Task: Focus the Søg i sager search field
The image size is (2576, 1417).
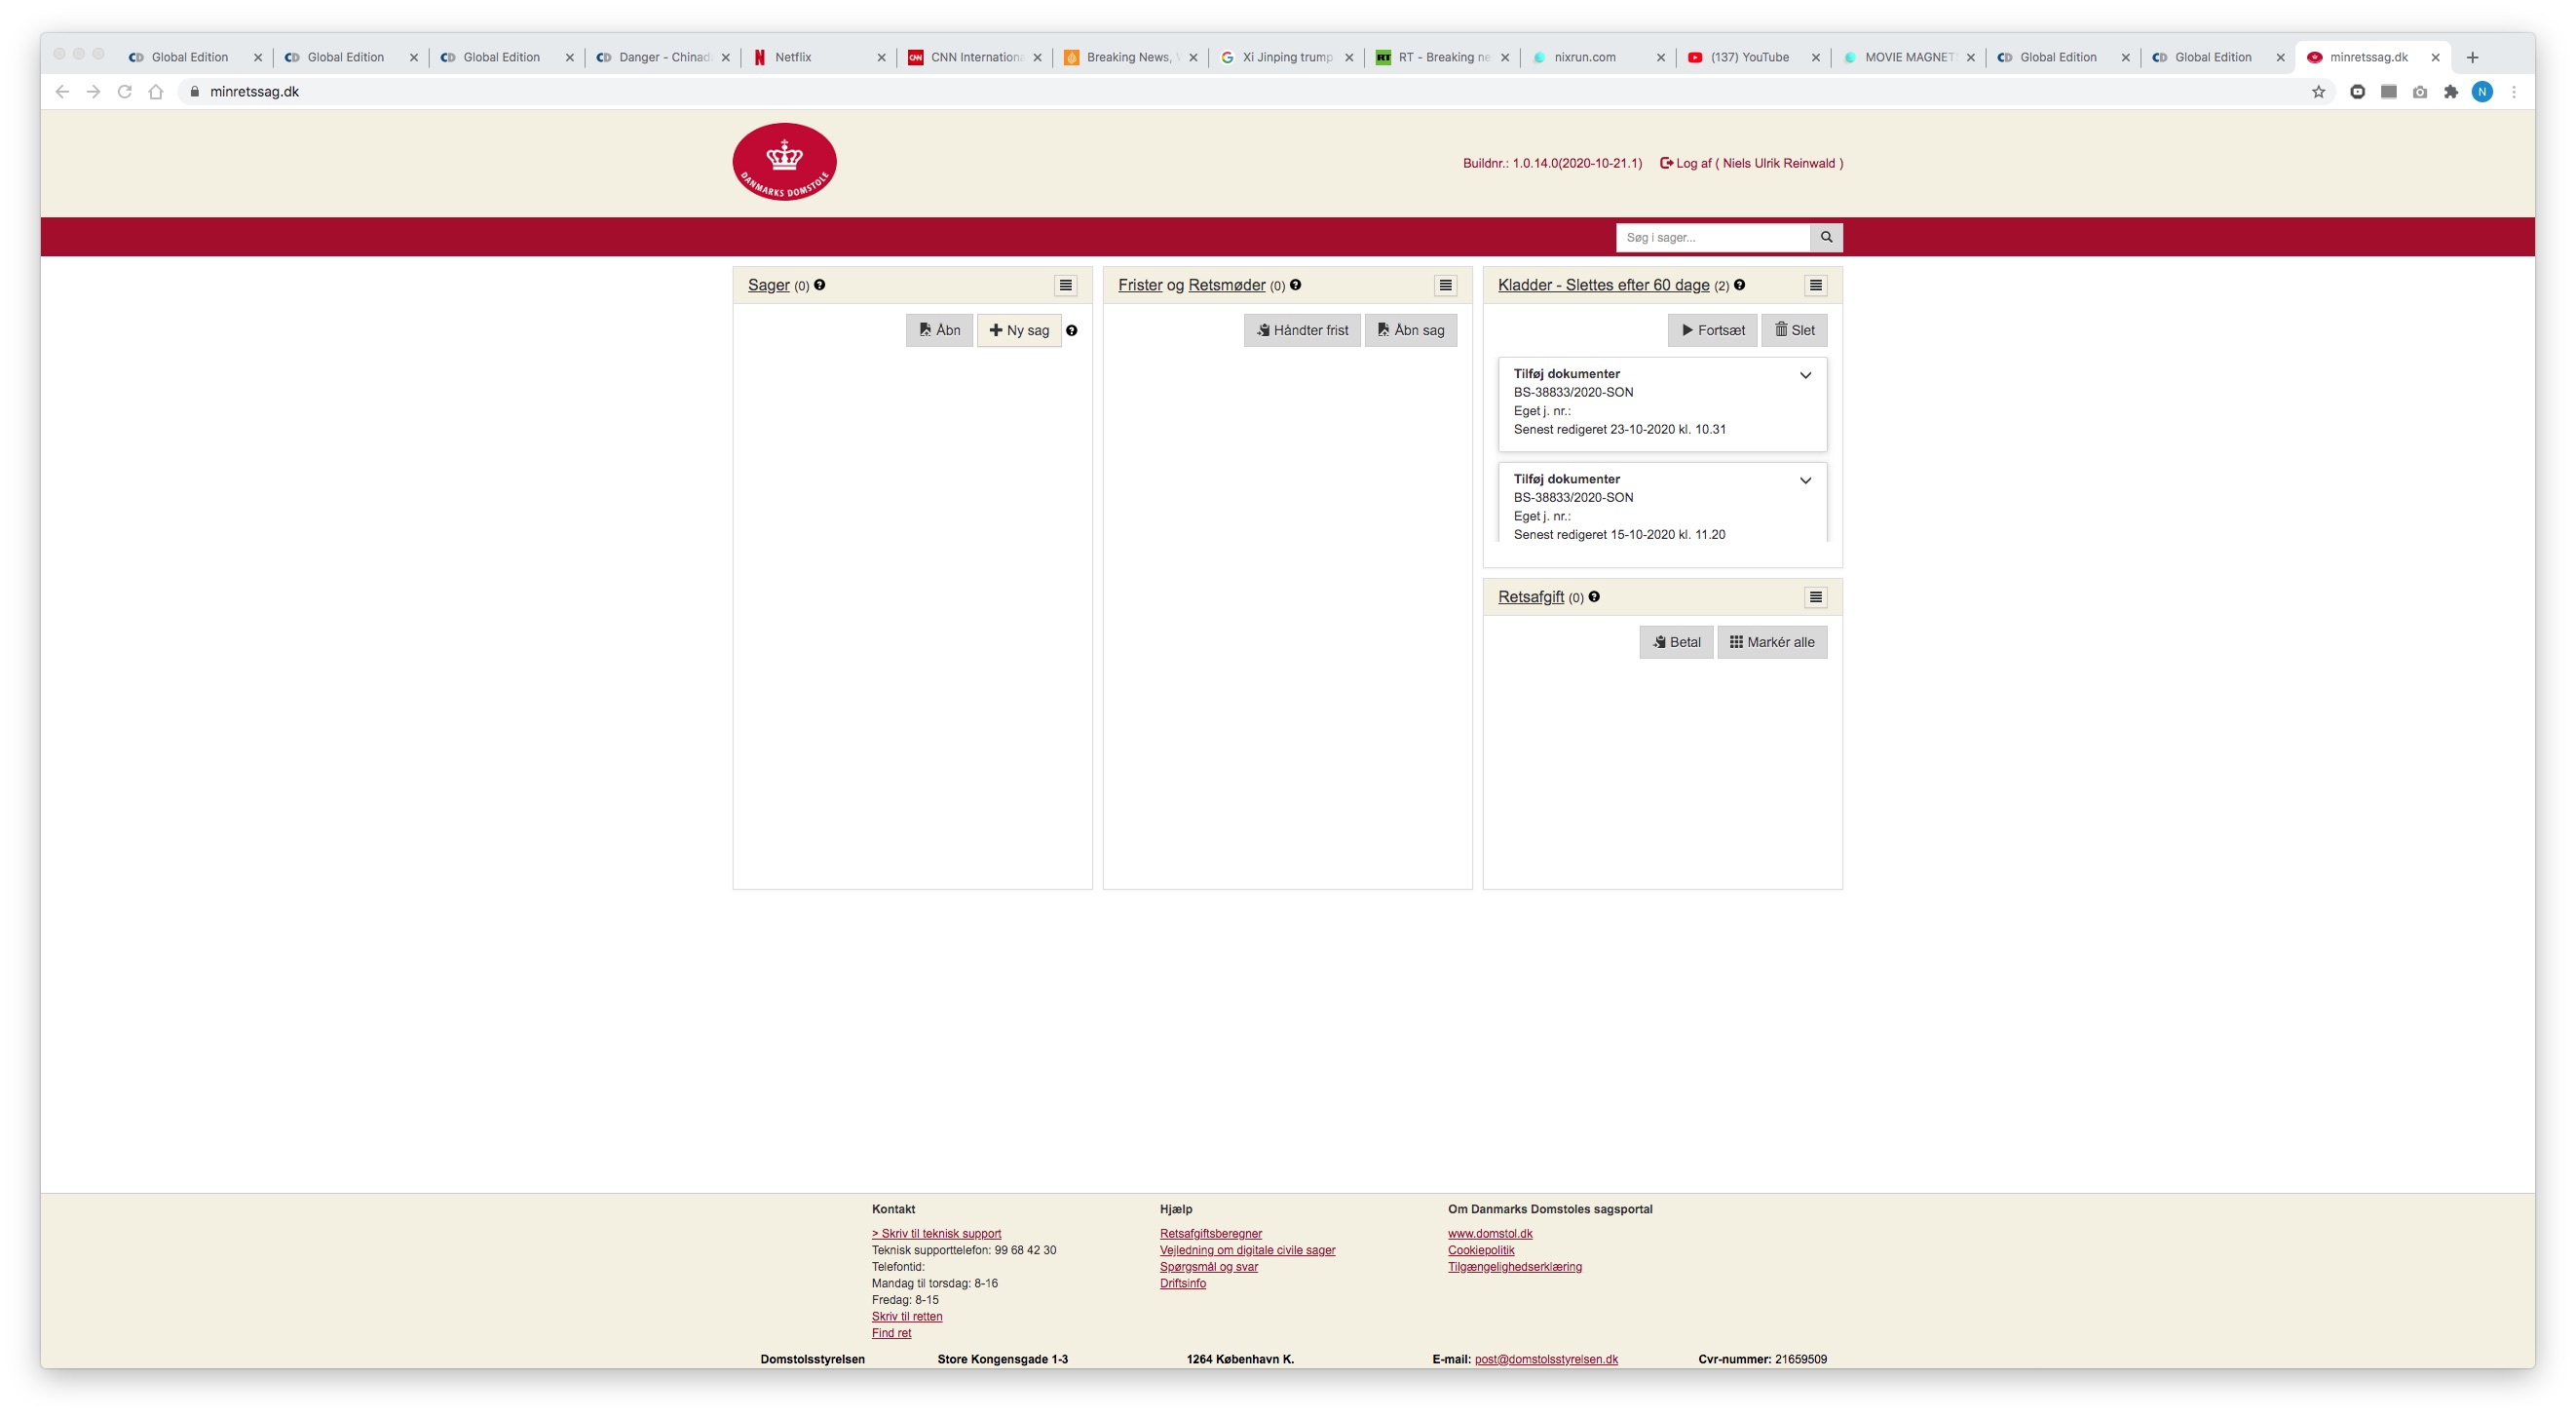Action: pyautogui.click(x=1713, y=237)
